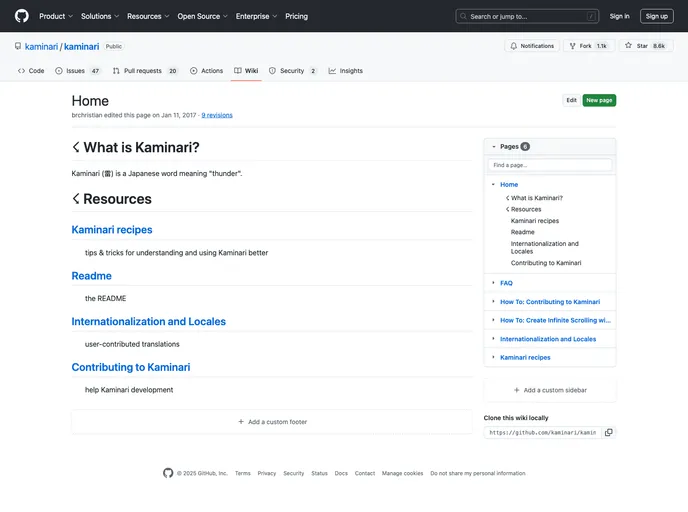
Task: Click the green New page button
Action: pyautogui.click(x=599, y=100)
